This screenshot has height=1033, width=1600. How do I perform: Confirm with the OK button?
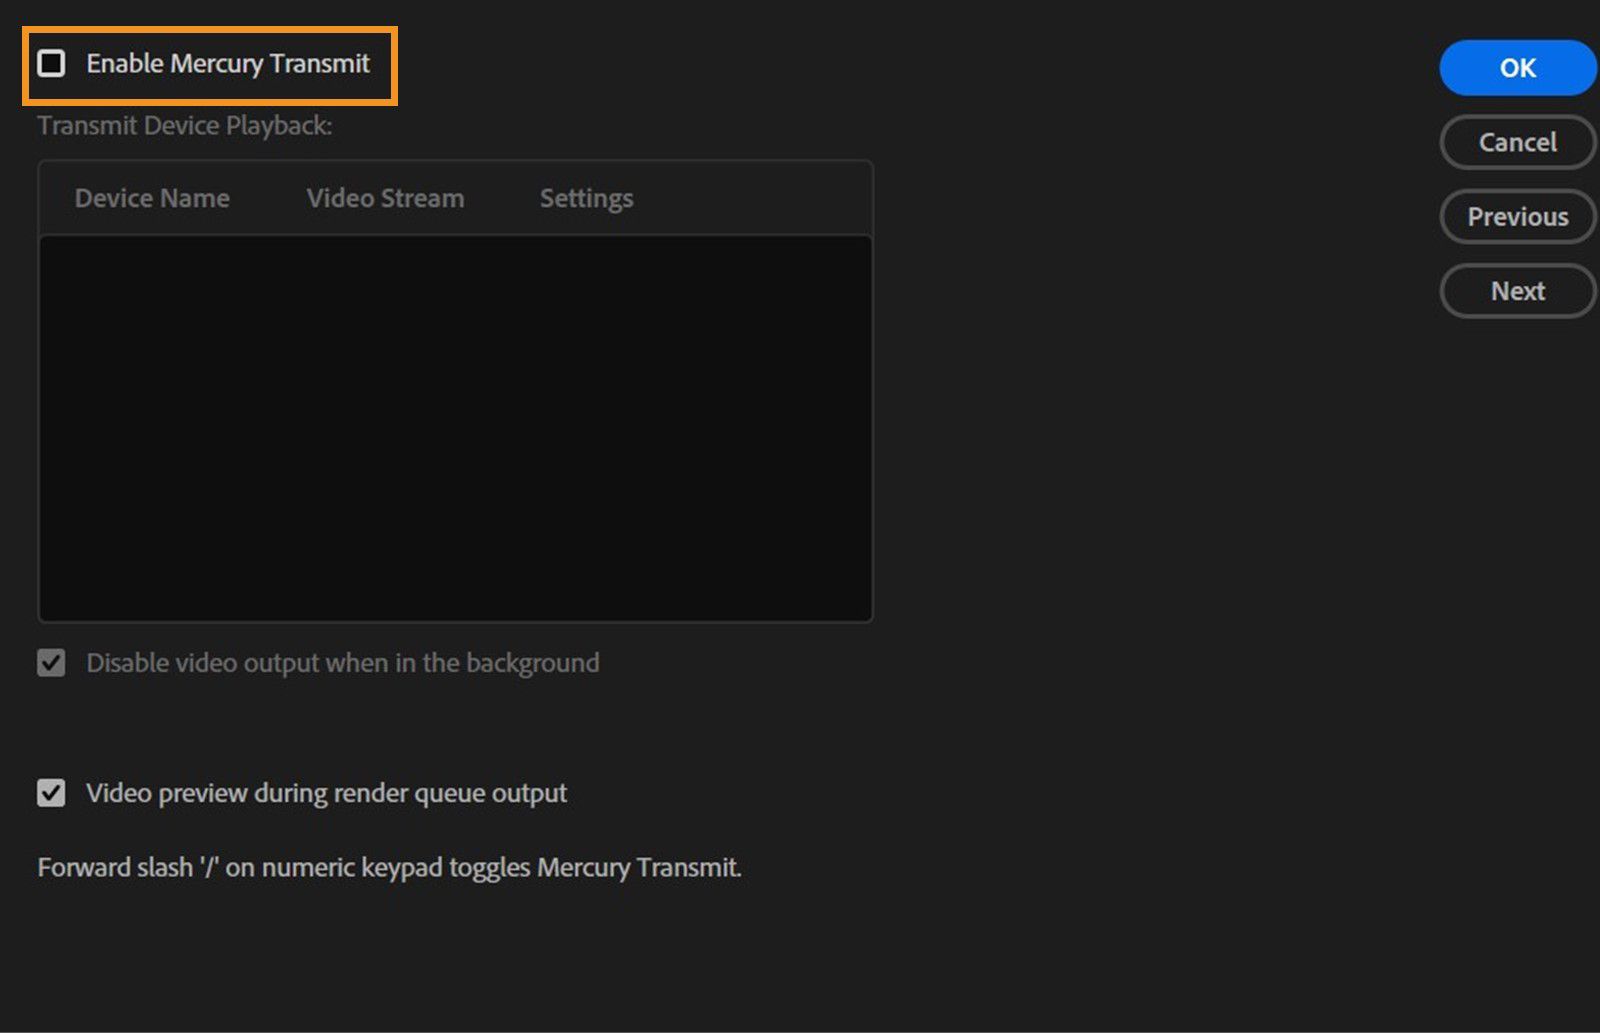1518,68
